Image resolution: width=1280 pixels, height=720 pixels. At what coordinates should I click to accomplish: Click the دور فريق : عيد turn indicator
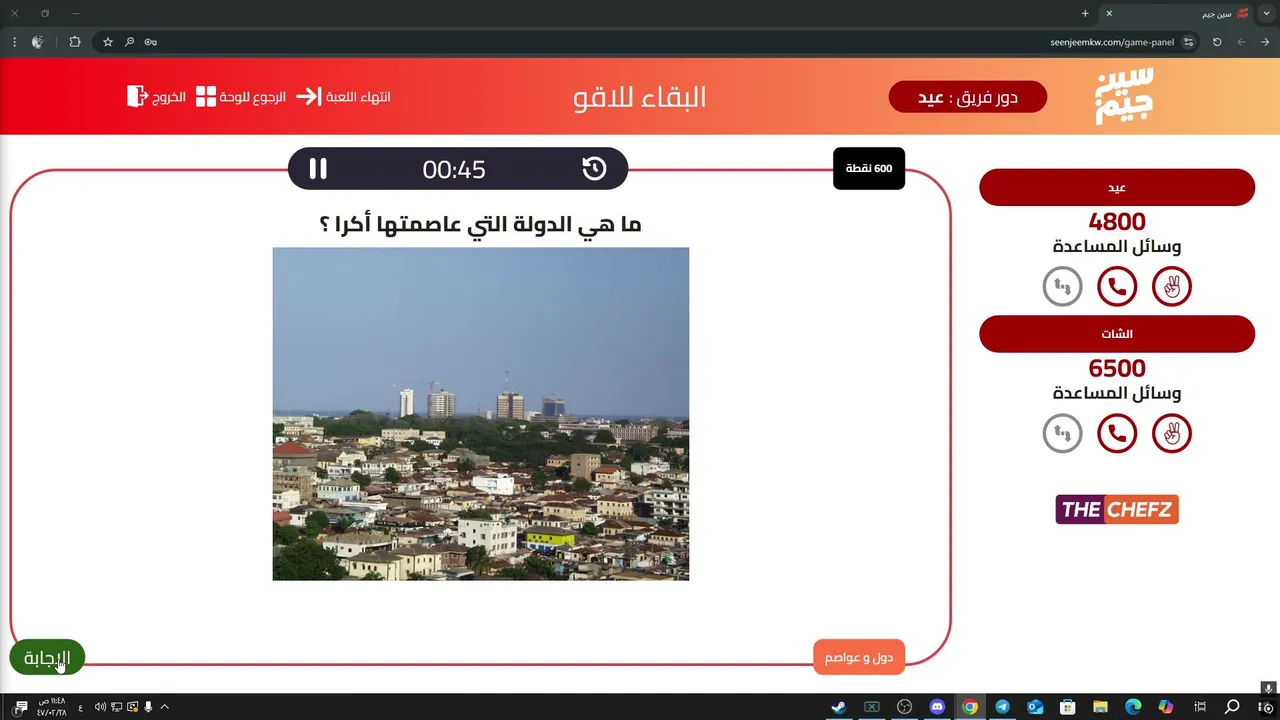coord(968,97)
